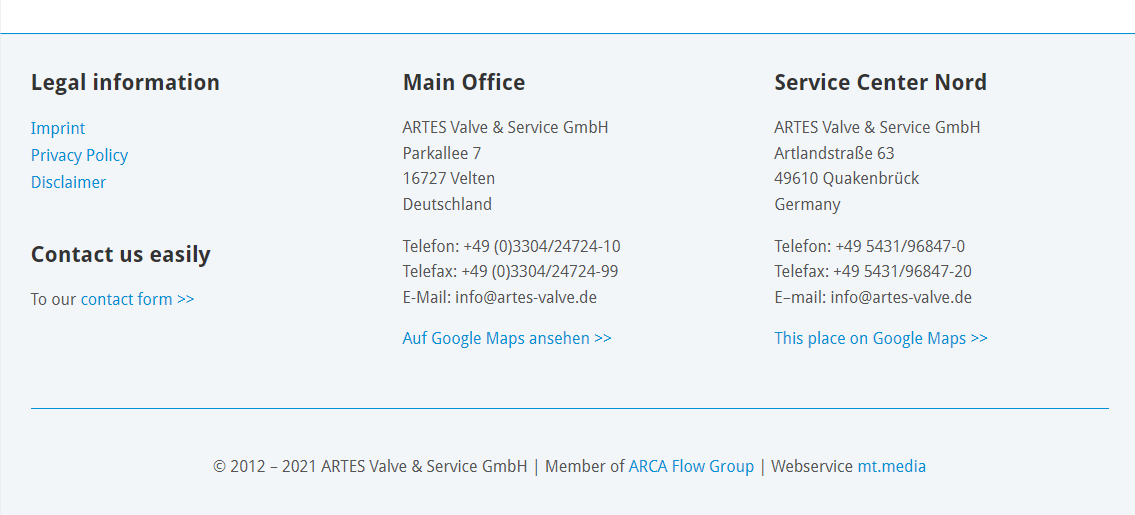Open Auf Google Maps ansehen >> link
This screenshot has height=515, width=1135.
(507, 338)
